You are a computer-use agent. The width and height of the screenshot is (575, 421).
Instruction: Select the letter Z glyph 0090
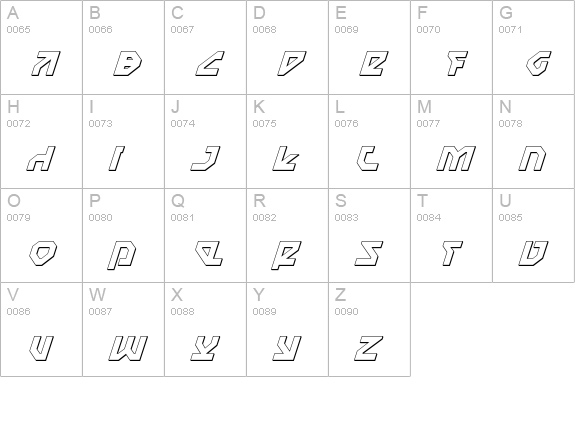pos(369,329)
